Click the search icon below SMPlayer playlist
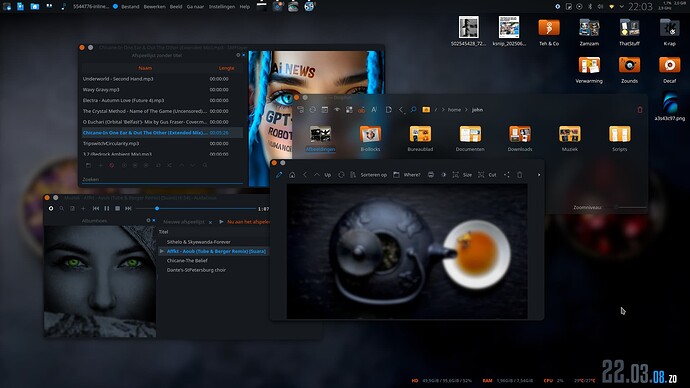The image size is (690, 388). pos(205,165)
